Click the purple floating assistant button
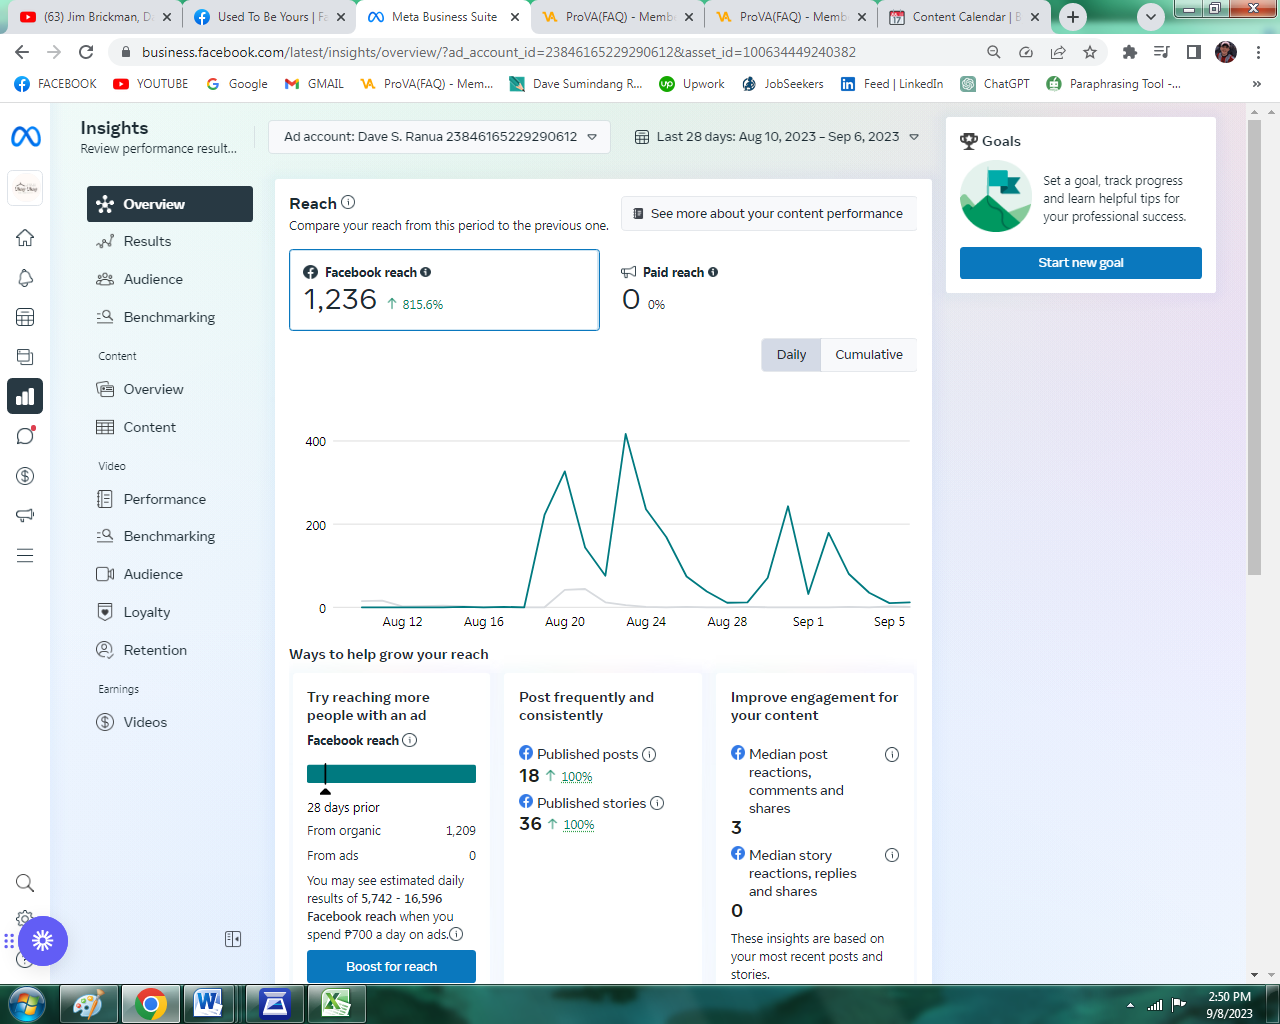This screenshot has height=1024, width=1280. coord(42,941)
